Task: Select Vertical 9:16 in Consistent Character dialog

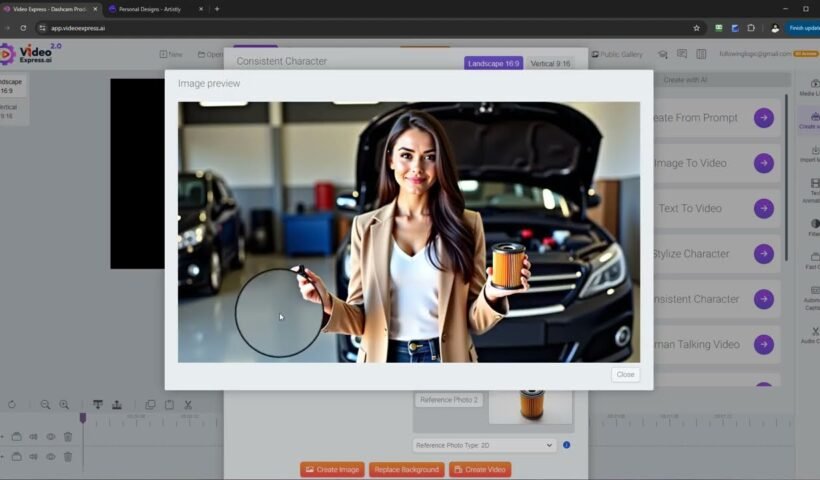Action: (550, 63)
